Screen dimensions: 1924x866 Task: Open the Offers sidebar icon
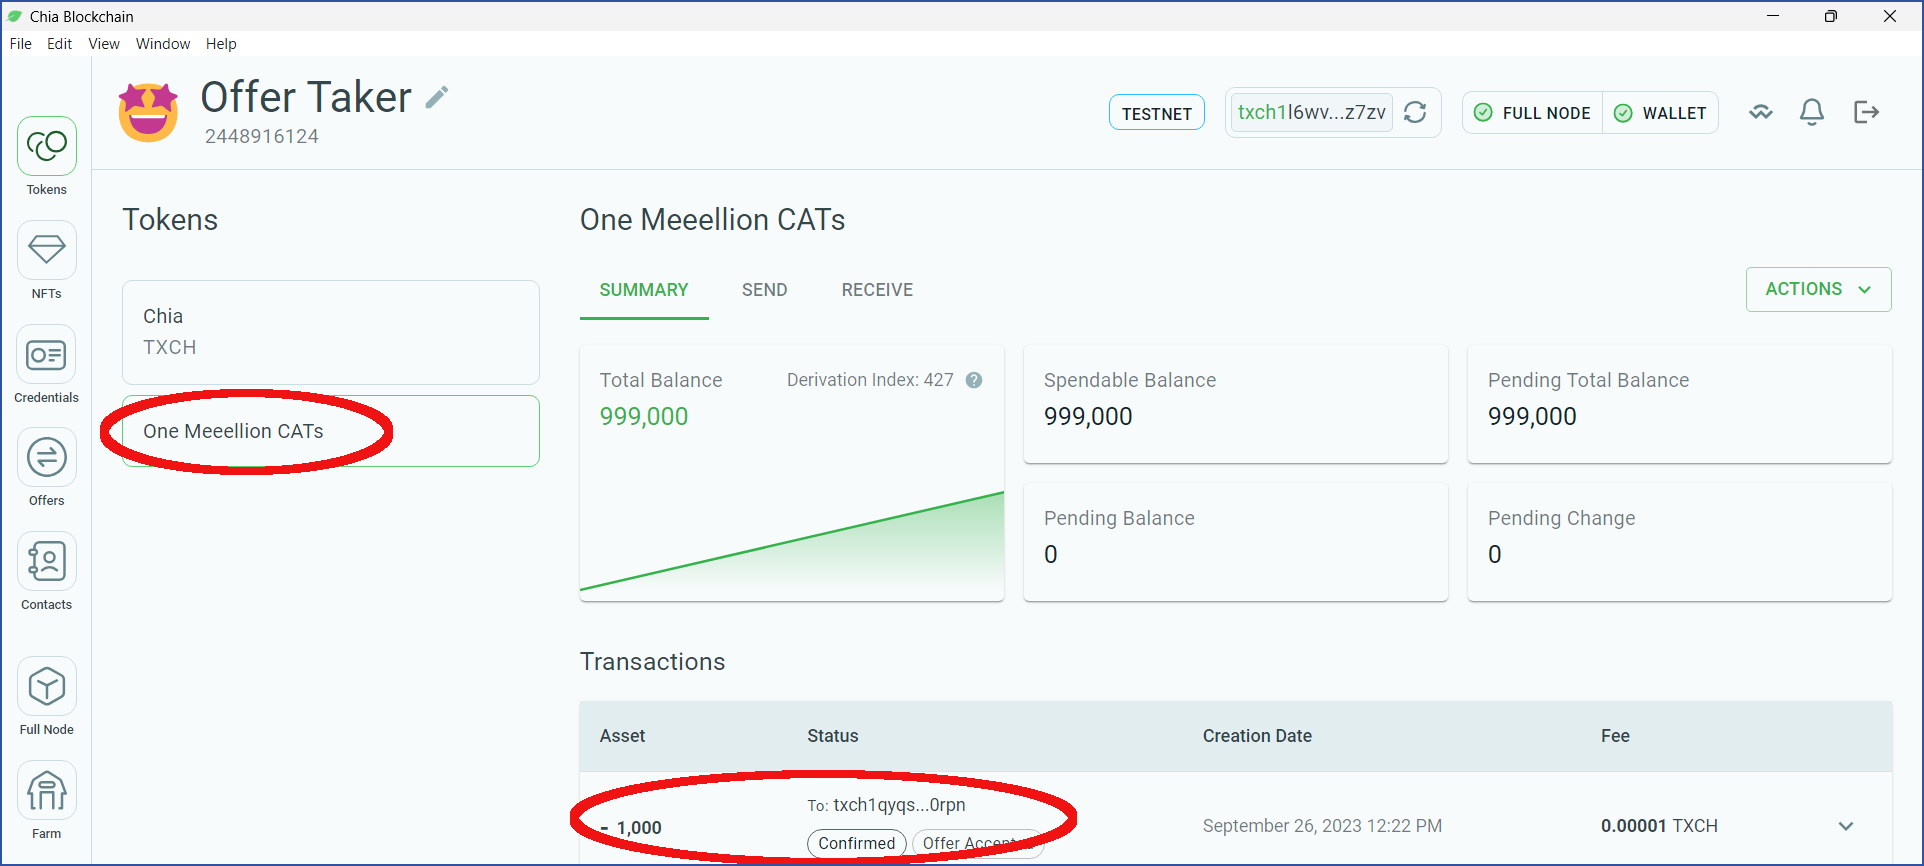(x=47, y=458)
